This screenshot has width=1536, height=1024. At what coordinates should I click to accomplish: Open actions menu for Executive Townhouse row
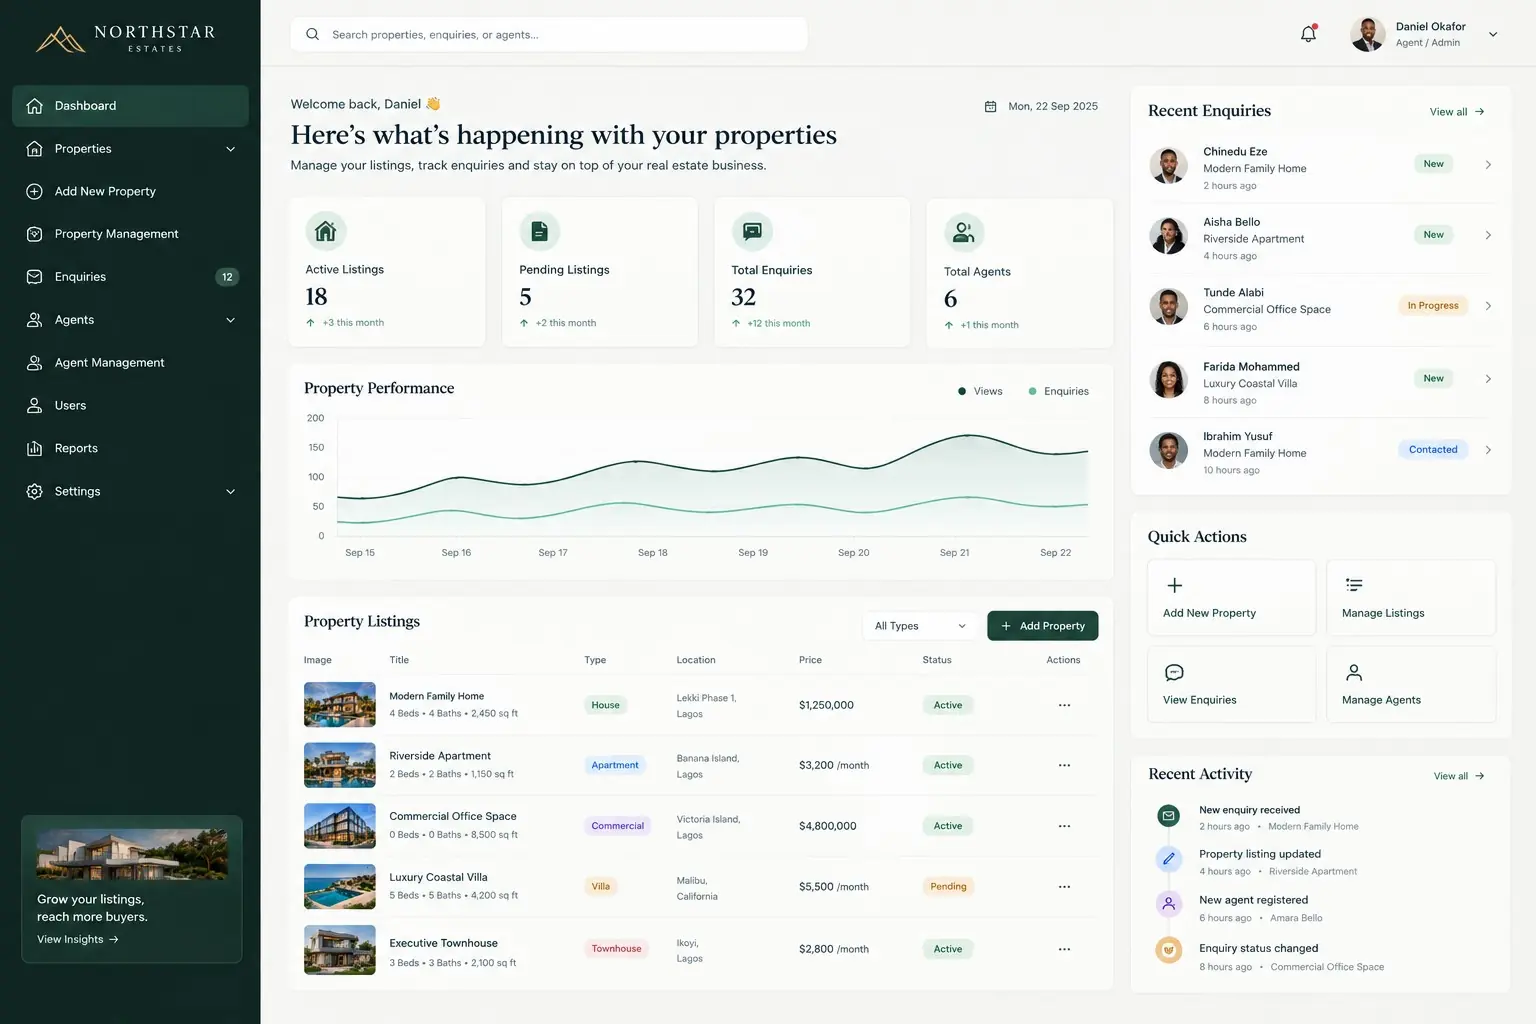tap(1064, 949)
